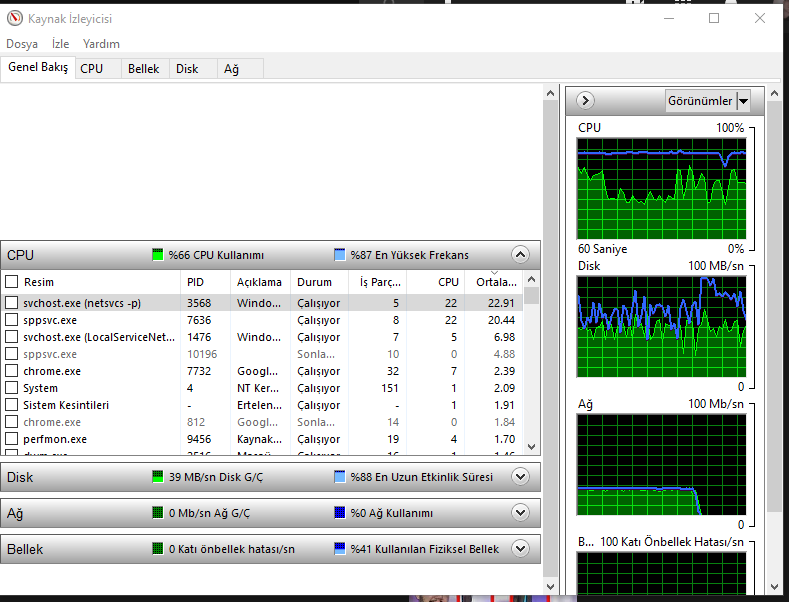
Task: Open the İzle menu
Action: (x=60, y=44)
